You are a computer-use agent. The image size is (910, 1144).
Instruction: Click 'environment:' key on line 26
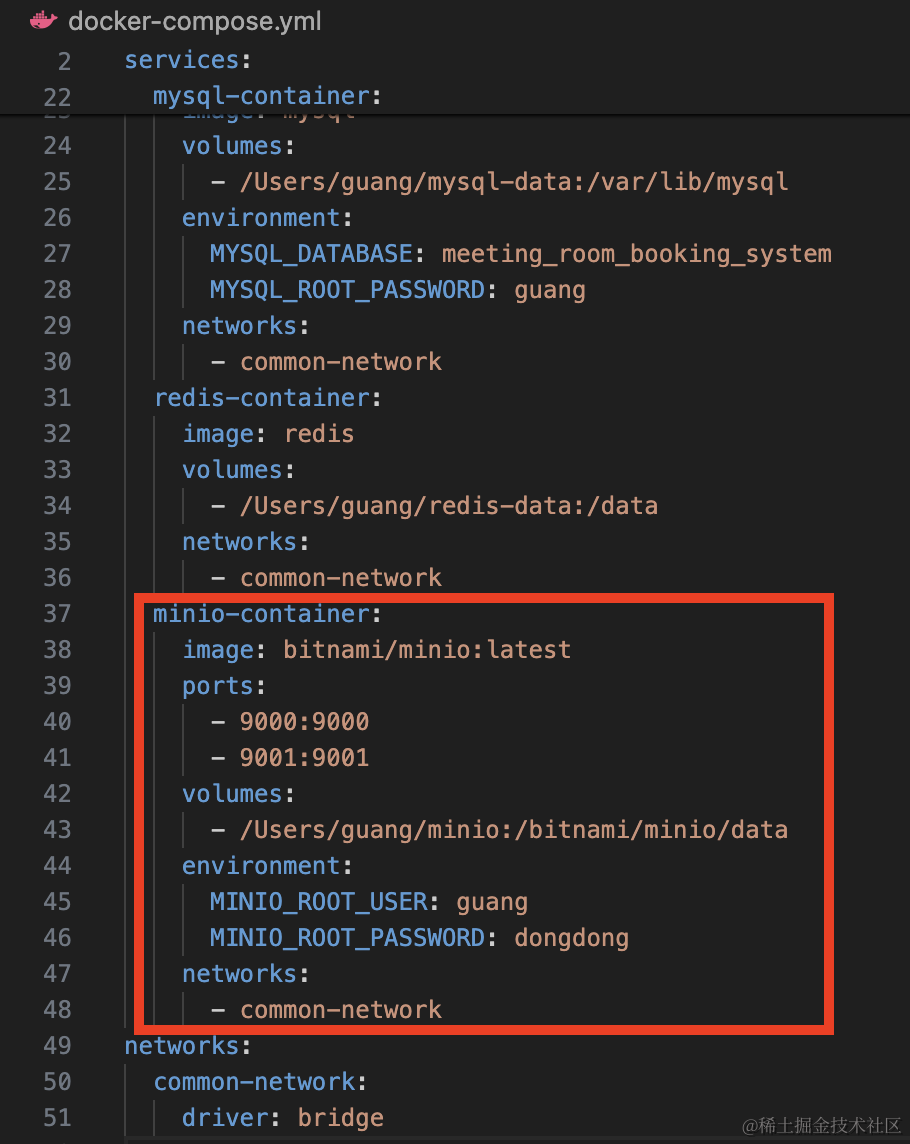pyautogui.click(x=267, y=217)
